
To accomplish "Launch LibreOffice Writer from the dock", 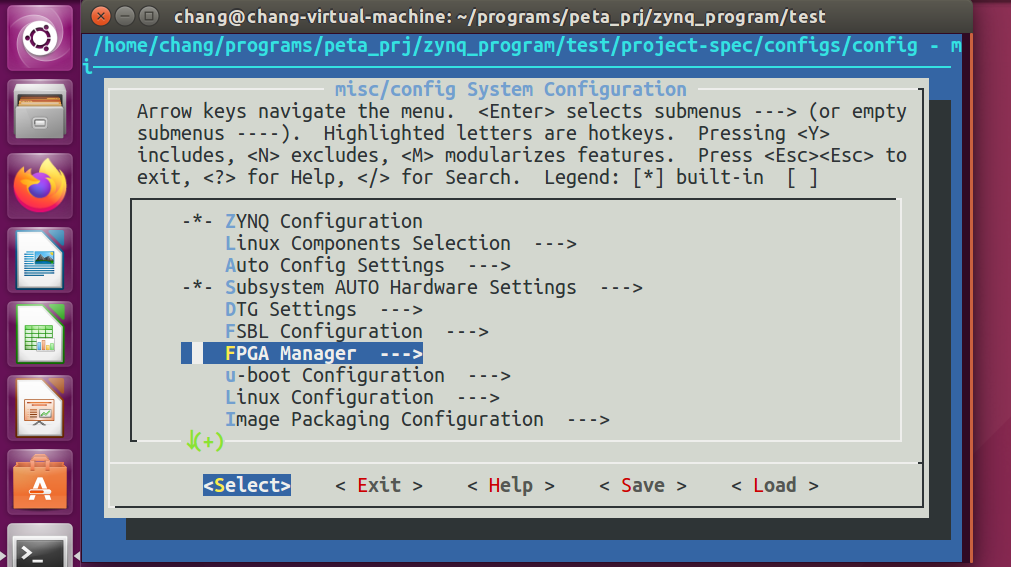I will coord(40,261).
